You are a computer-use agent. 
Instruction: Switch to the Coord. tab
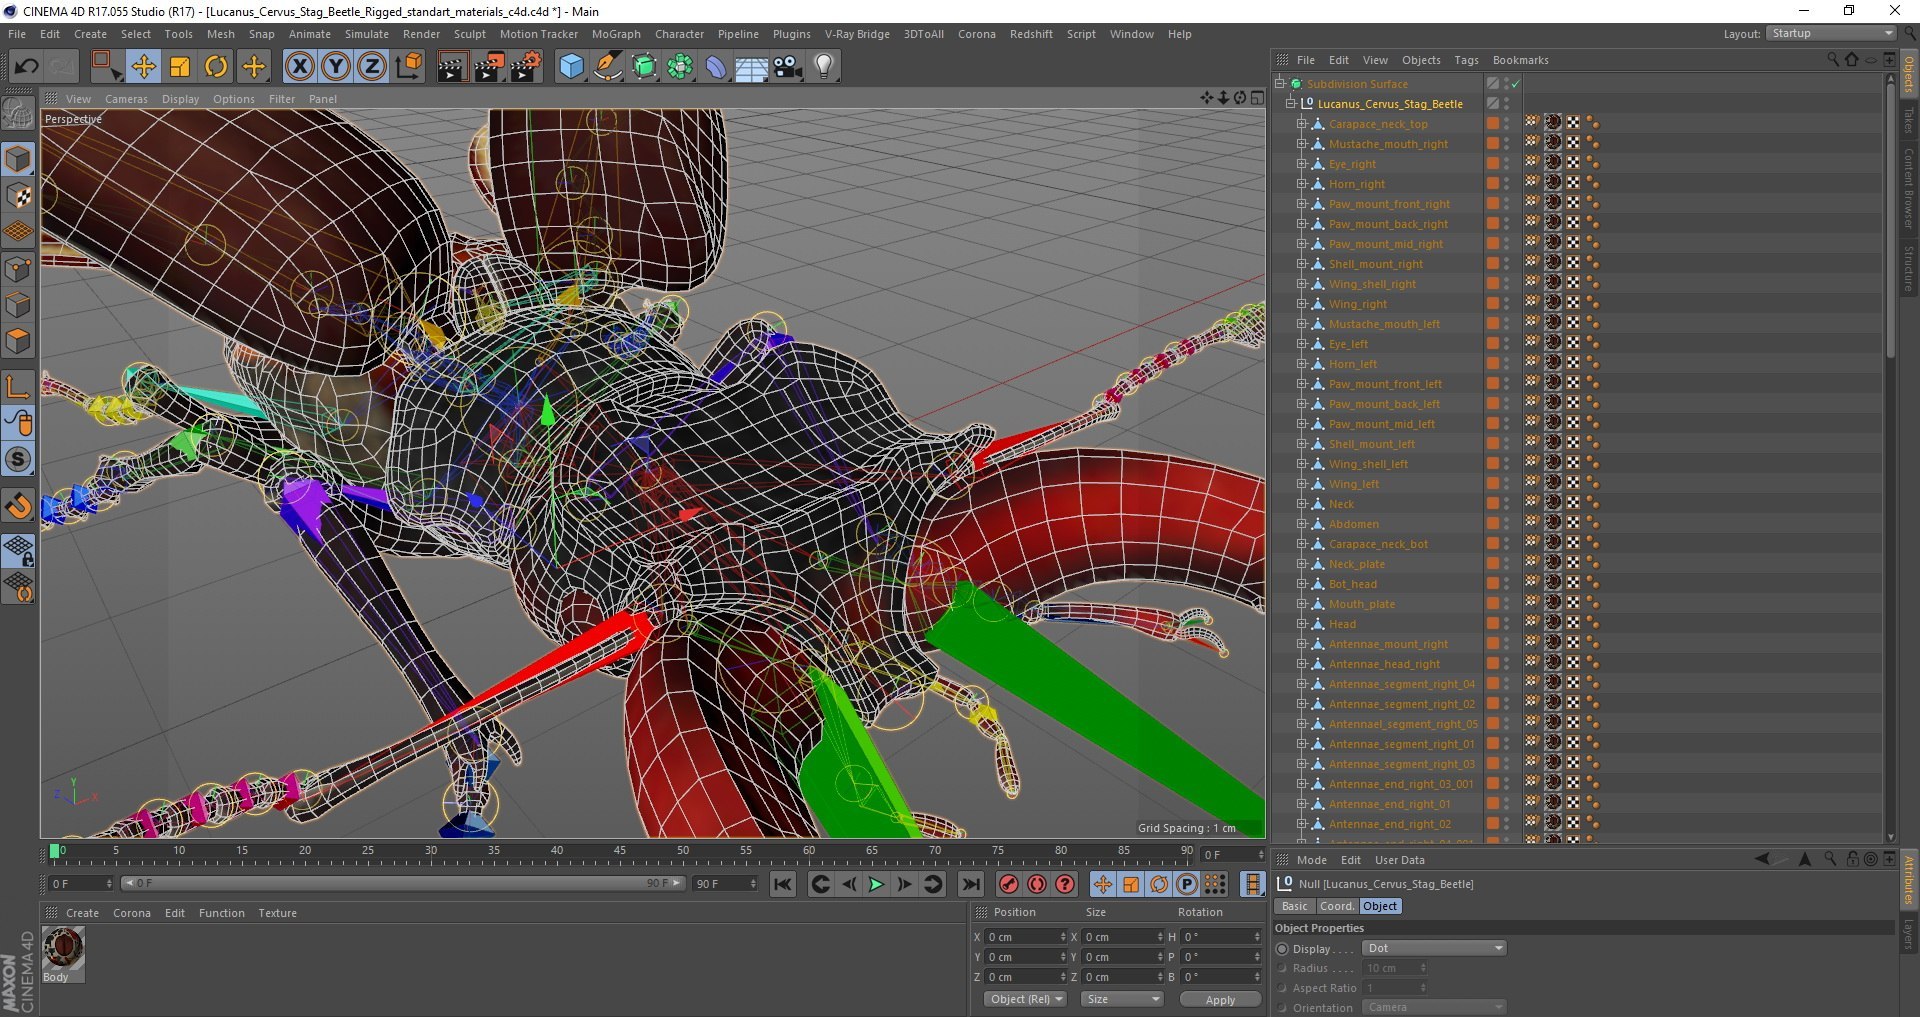(x=1336, y=906)
